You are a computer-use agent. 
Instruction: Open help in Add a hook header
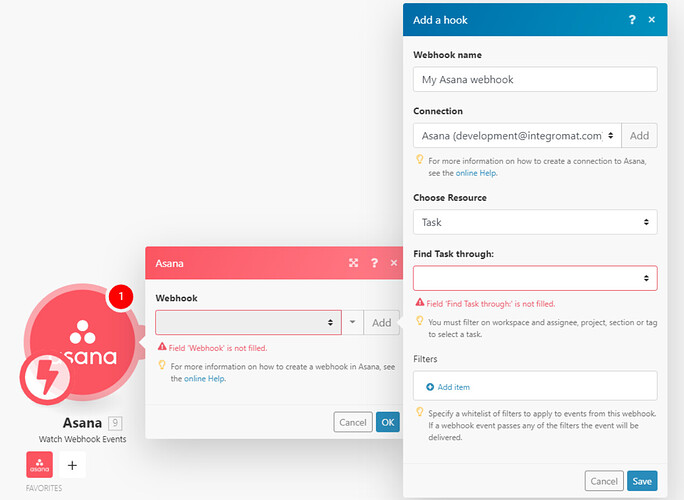tap(632, 20)
